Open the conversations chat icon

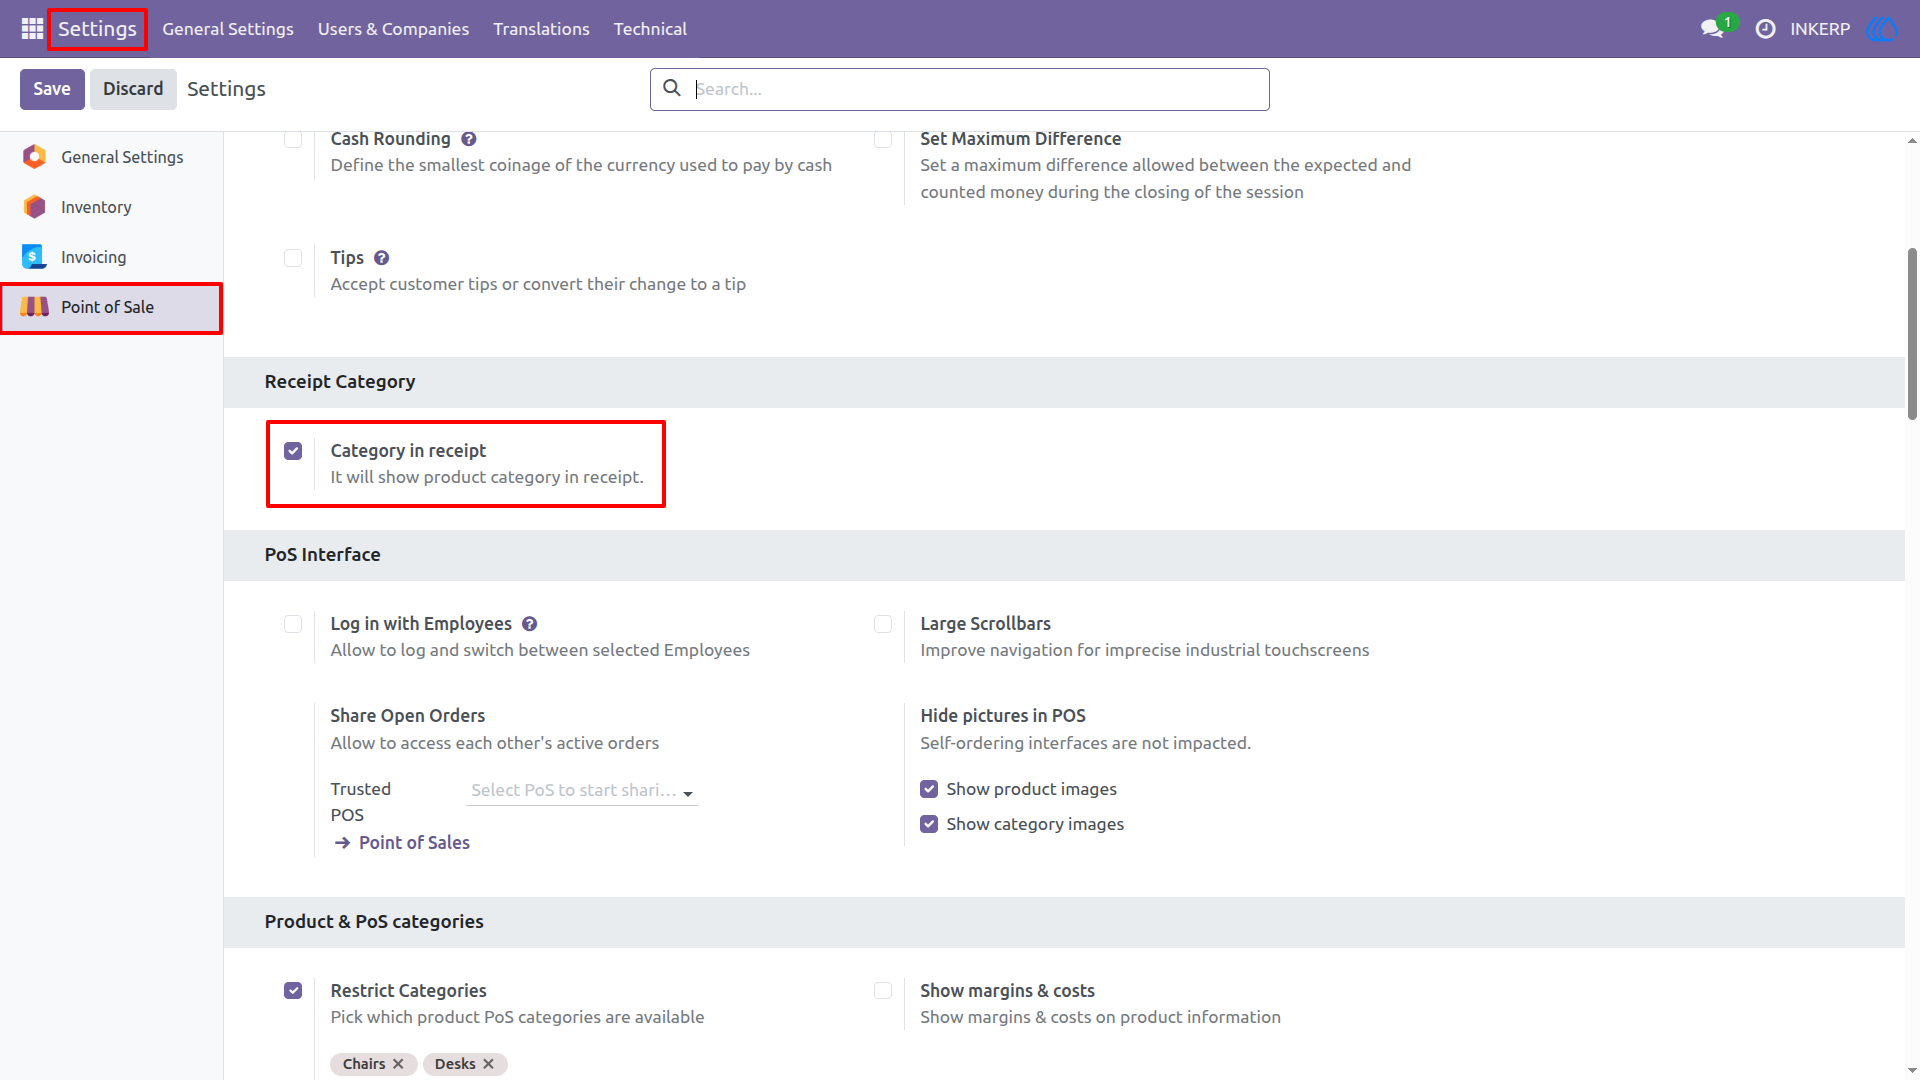1712,29
